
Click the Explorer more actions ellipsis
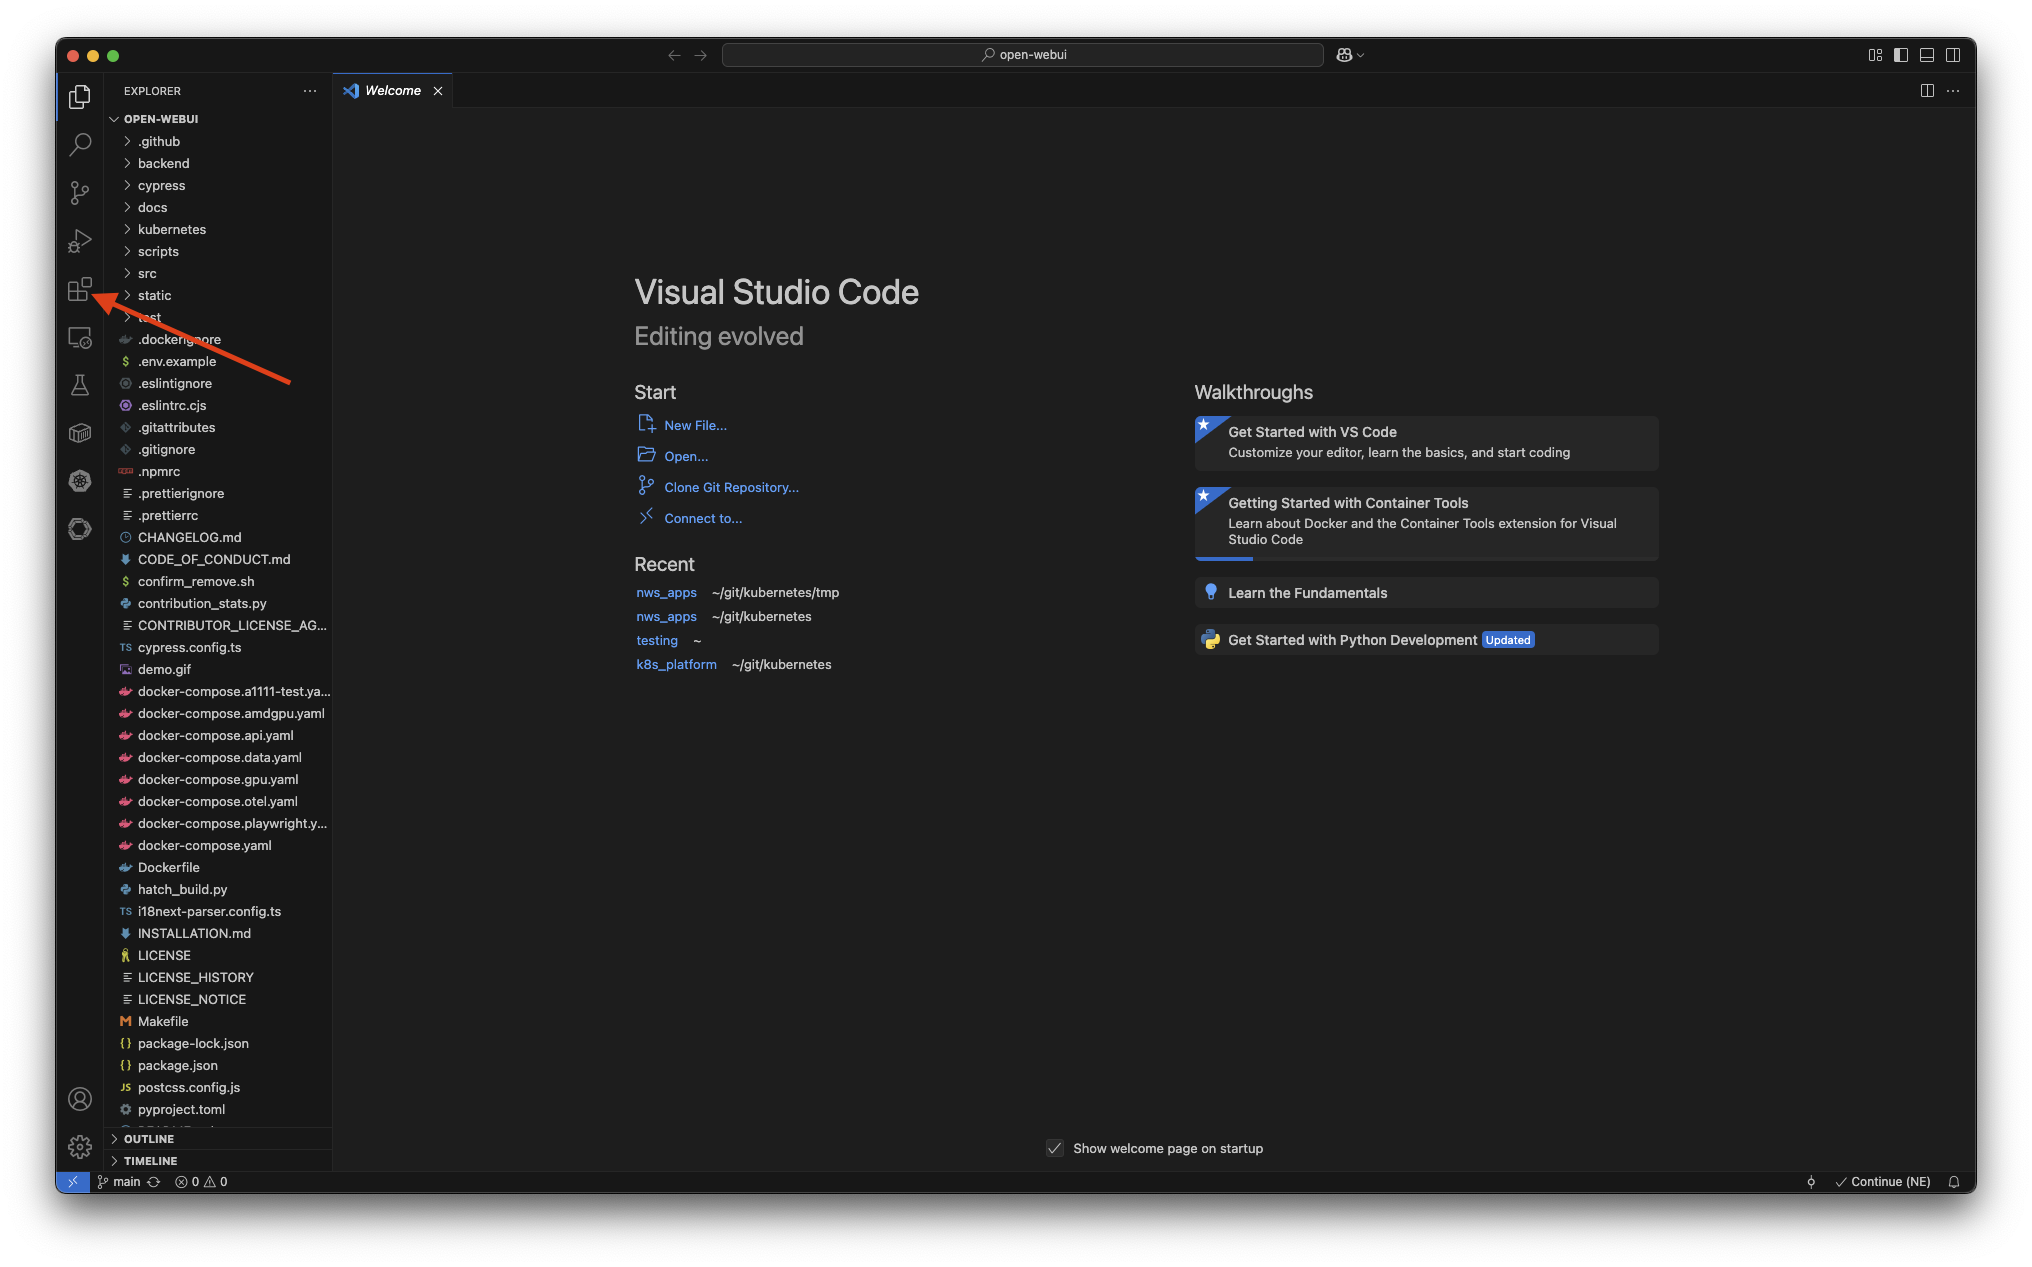point(310,91)
